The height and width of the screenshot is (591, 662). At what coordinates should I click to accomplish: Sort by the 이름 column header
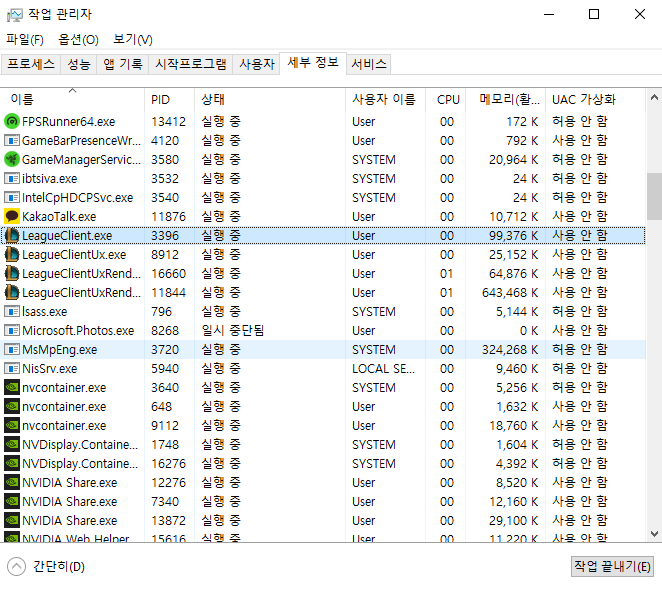tap(72, 100)
